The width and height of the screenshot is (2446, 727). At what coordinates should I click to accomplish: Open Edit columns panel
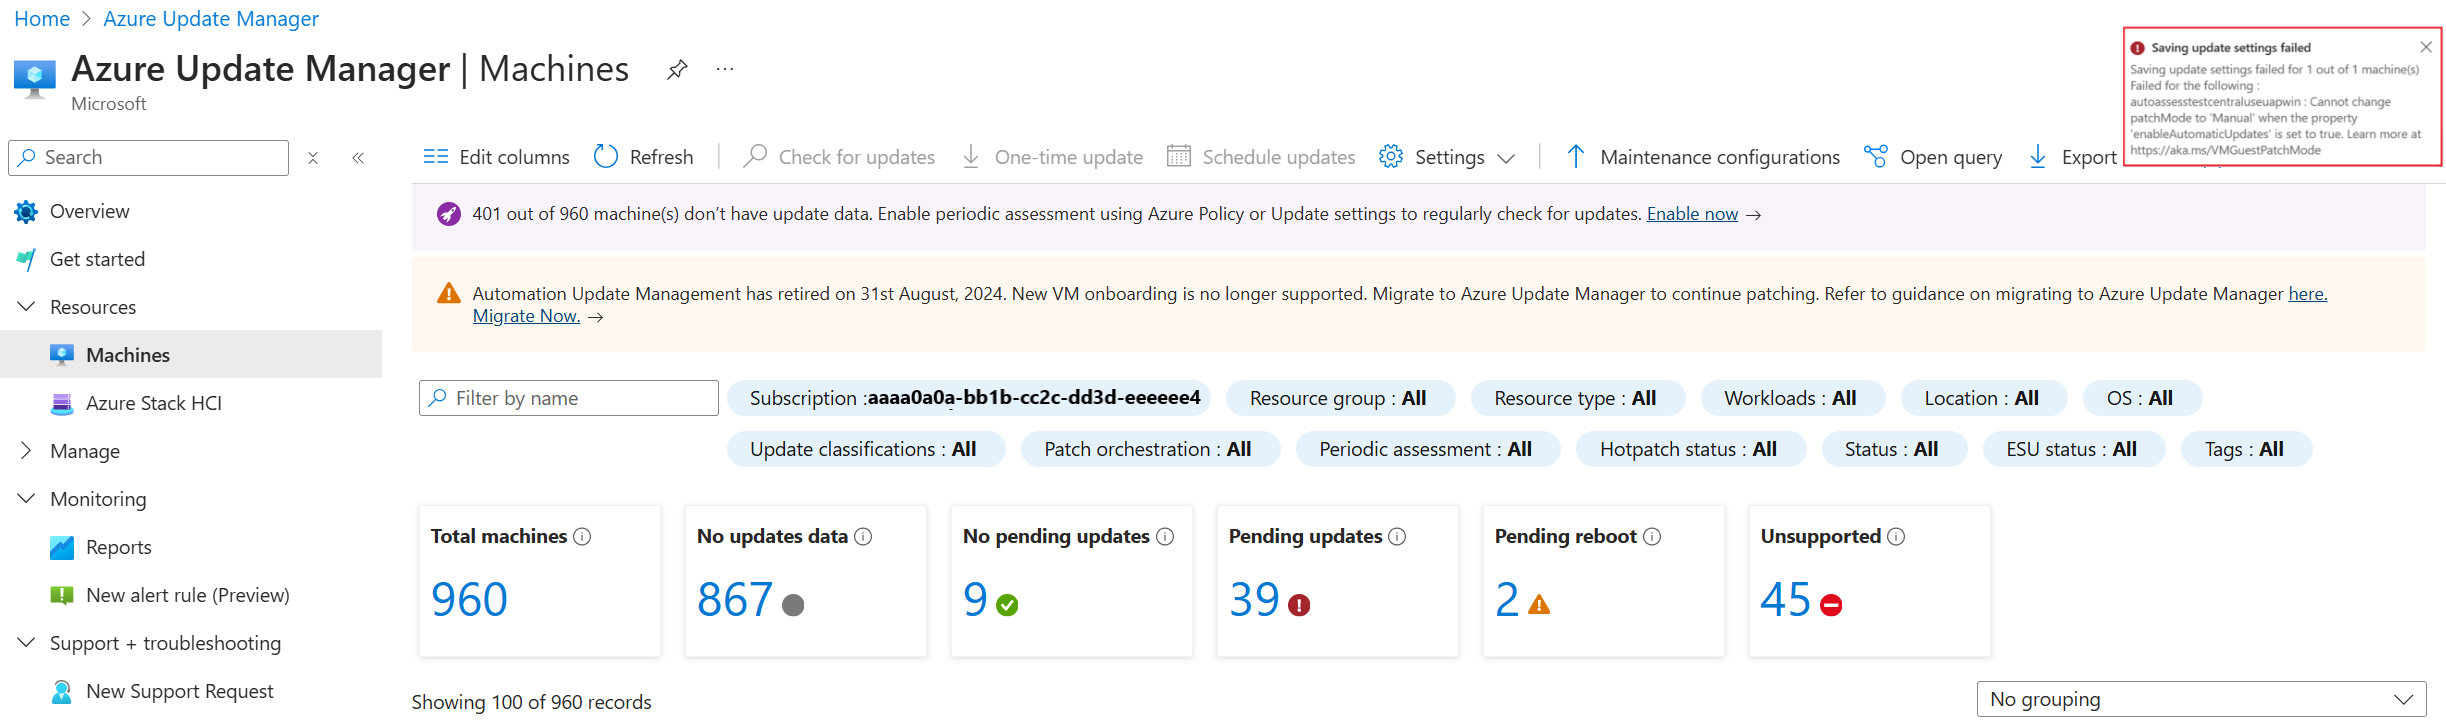point(496,157)
